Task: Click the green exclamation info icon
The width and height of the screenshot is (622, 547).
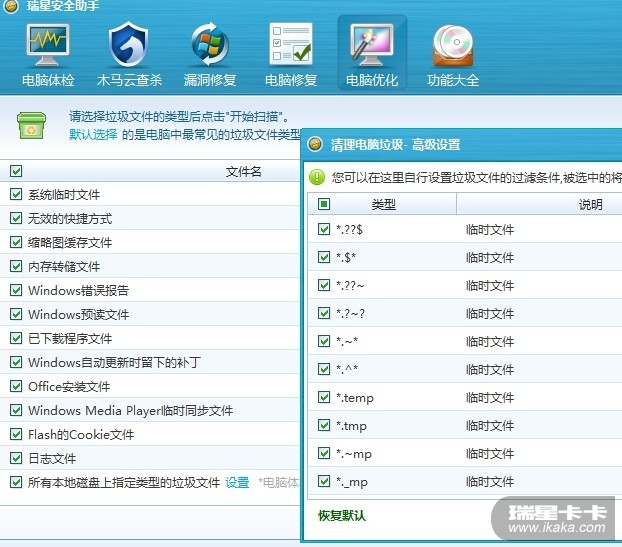Action: click(317, 177)
